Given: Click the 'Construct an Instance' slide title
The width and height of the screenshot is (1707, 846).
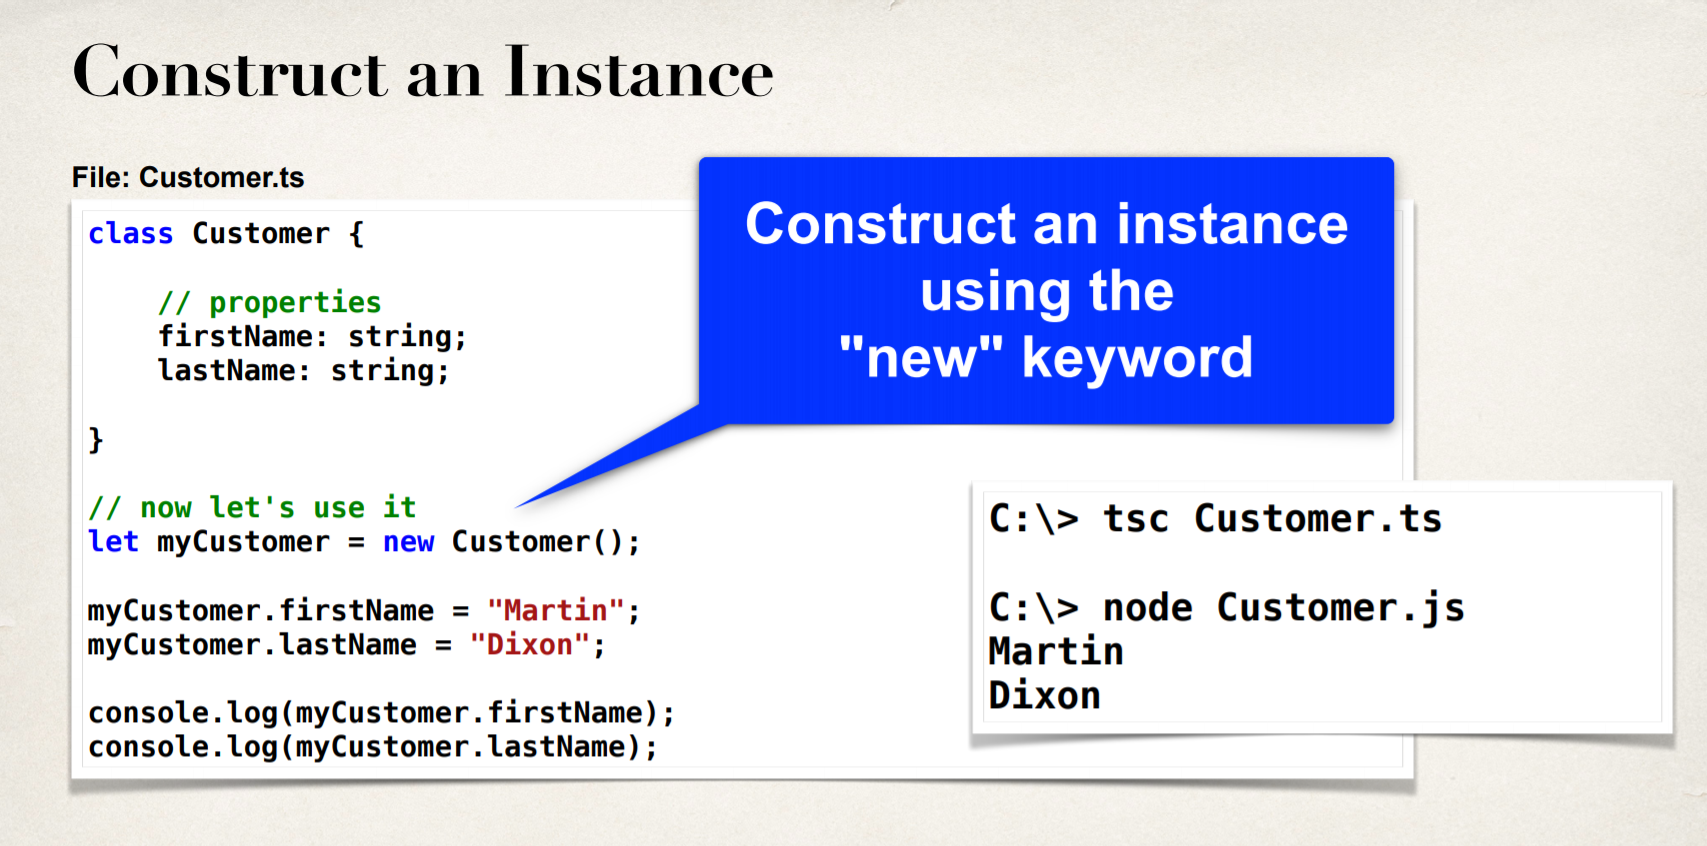Looking at the screenshot, I should click(423, 72).
